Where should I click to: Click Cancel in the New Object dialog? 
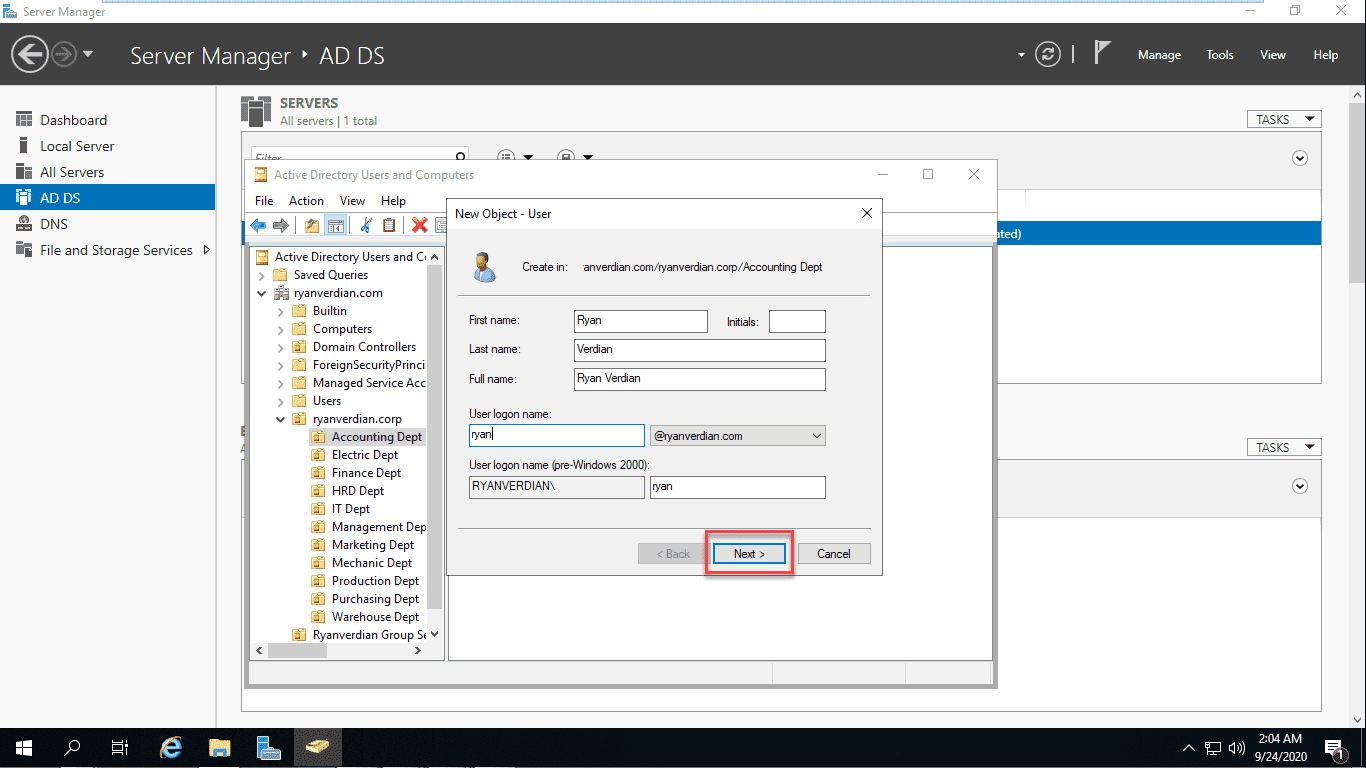click(834, 554)
